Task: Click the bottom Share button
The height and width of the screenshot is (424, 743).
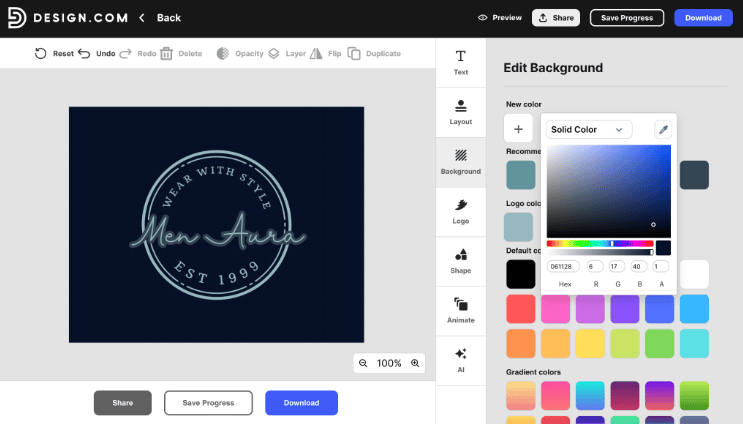Action: [123, 403]
